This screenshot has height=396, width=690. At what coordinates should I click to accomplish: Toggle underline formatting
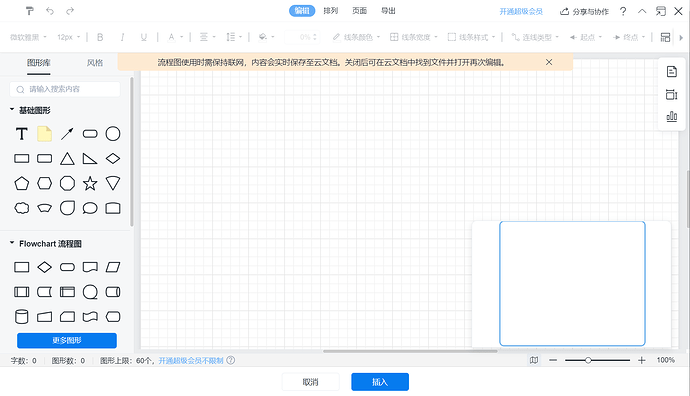pos(143,37)
